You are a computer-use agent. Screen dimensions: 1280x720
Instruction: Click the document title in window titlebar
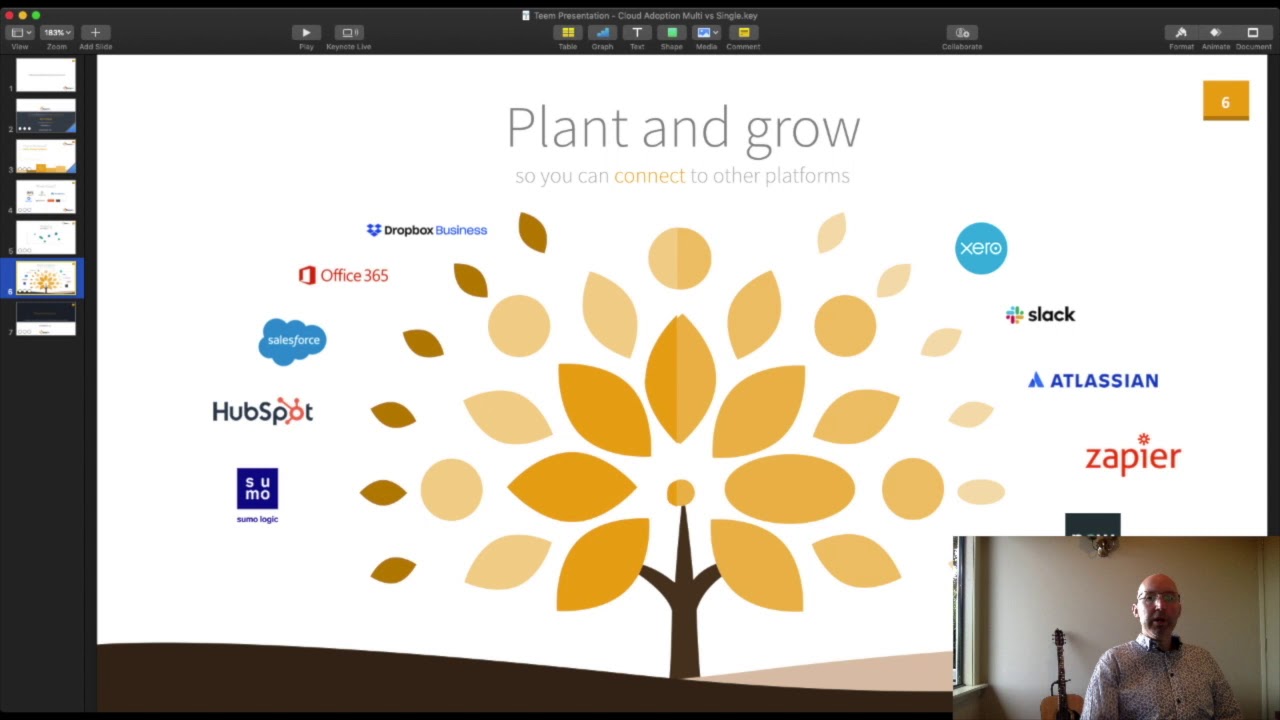click(646, 15)
